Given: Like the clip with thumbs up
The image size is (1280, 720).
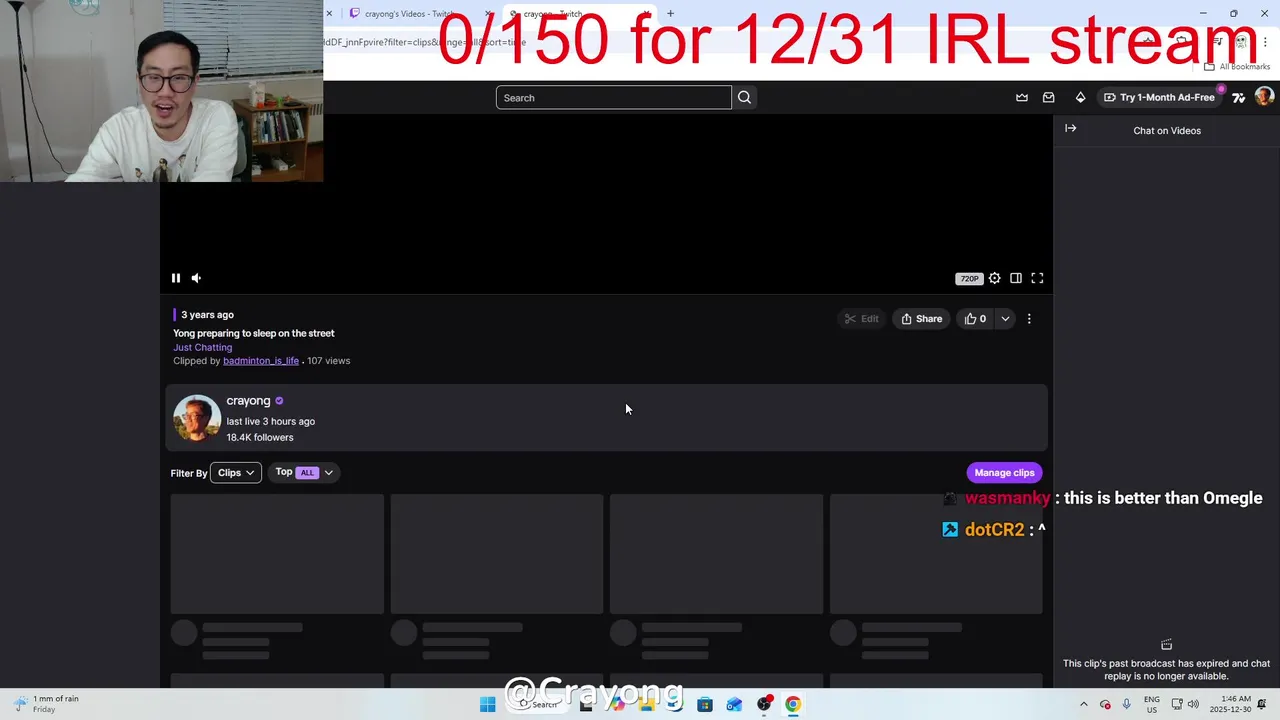Looking at the screenshot, I should [x=975, y=319].
